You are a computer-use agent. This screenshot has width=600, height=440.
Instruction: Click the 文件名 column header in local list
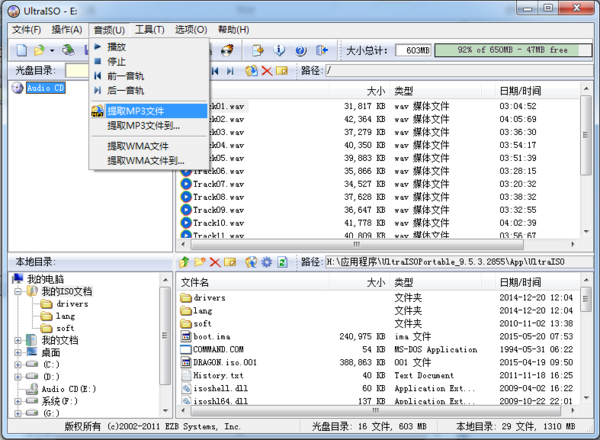[x=254, y=283]
